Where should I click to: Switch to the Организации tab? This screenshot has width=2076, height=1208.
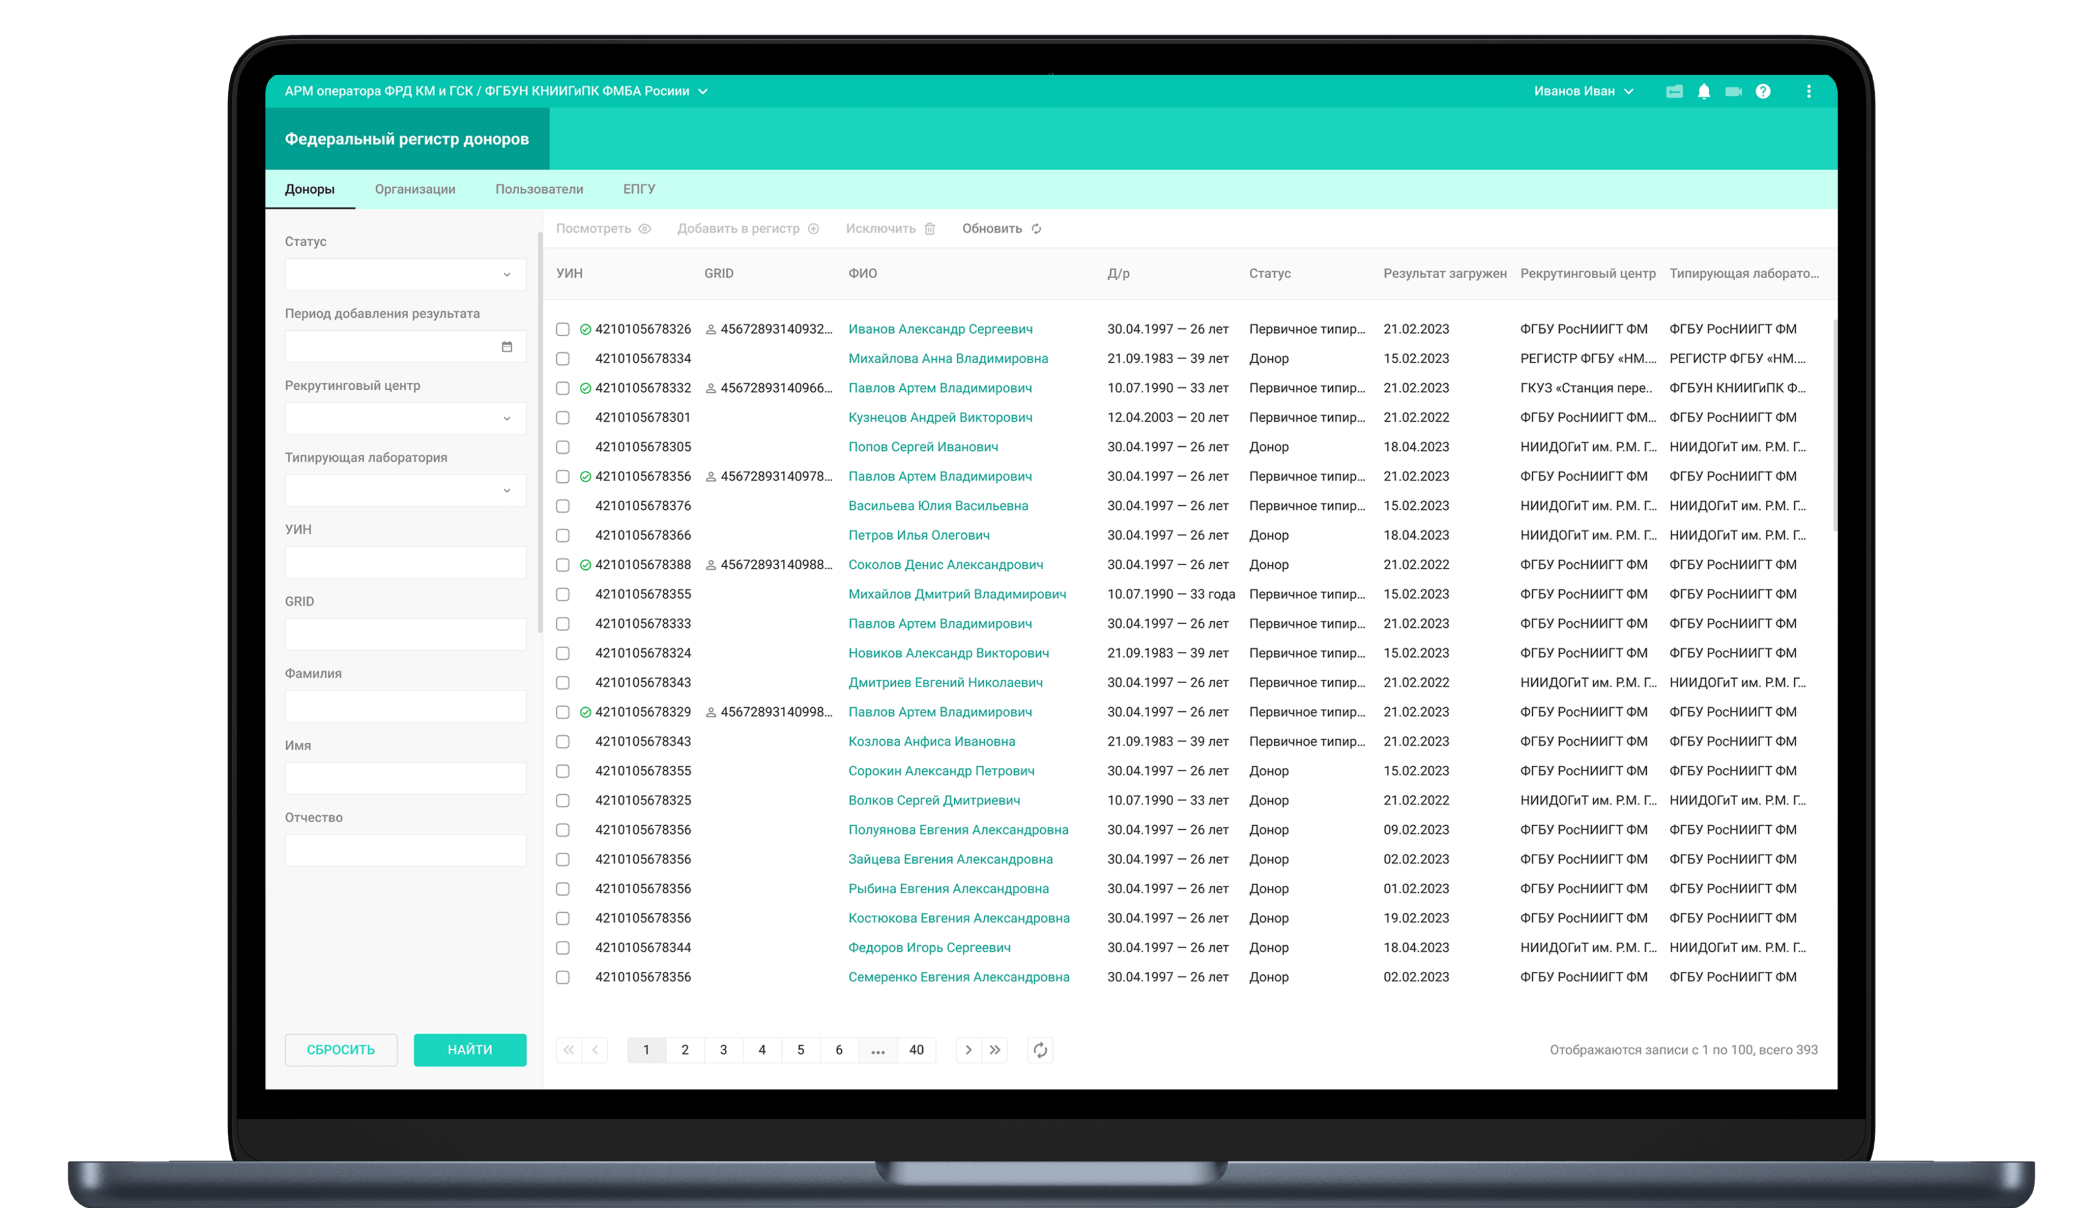(415, 189)
